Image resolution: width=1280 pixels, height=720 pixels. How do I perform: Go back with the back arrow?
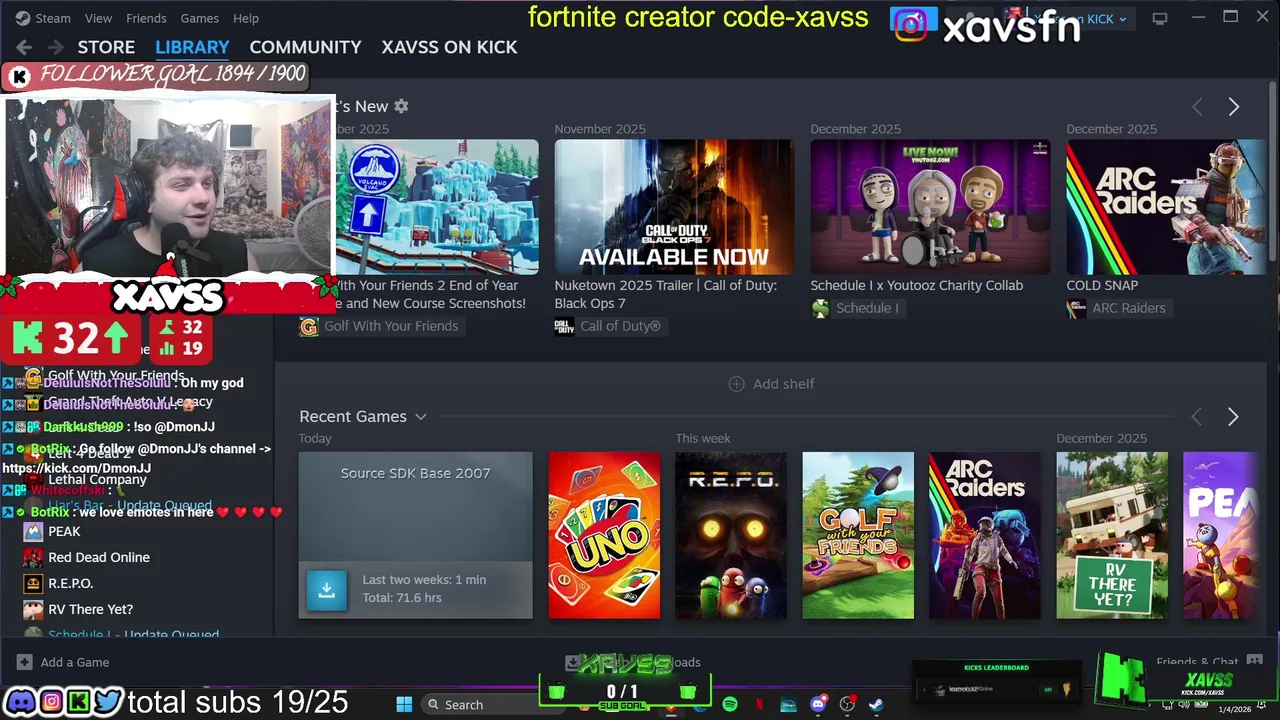(24, 47)
